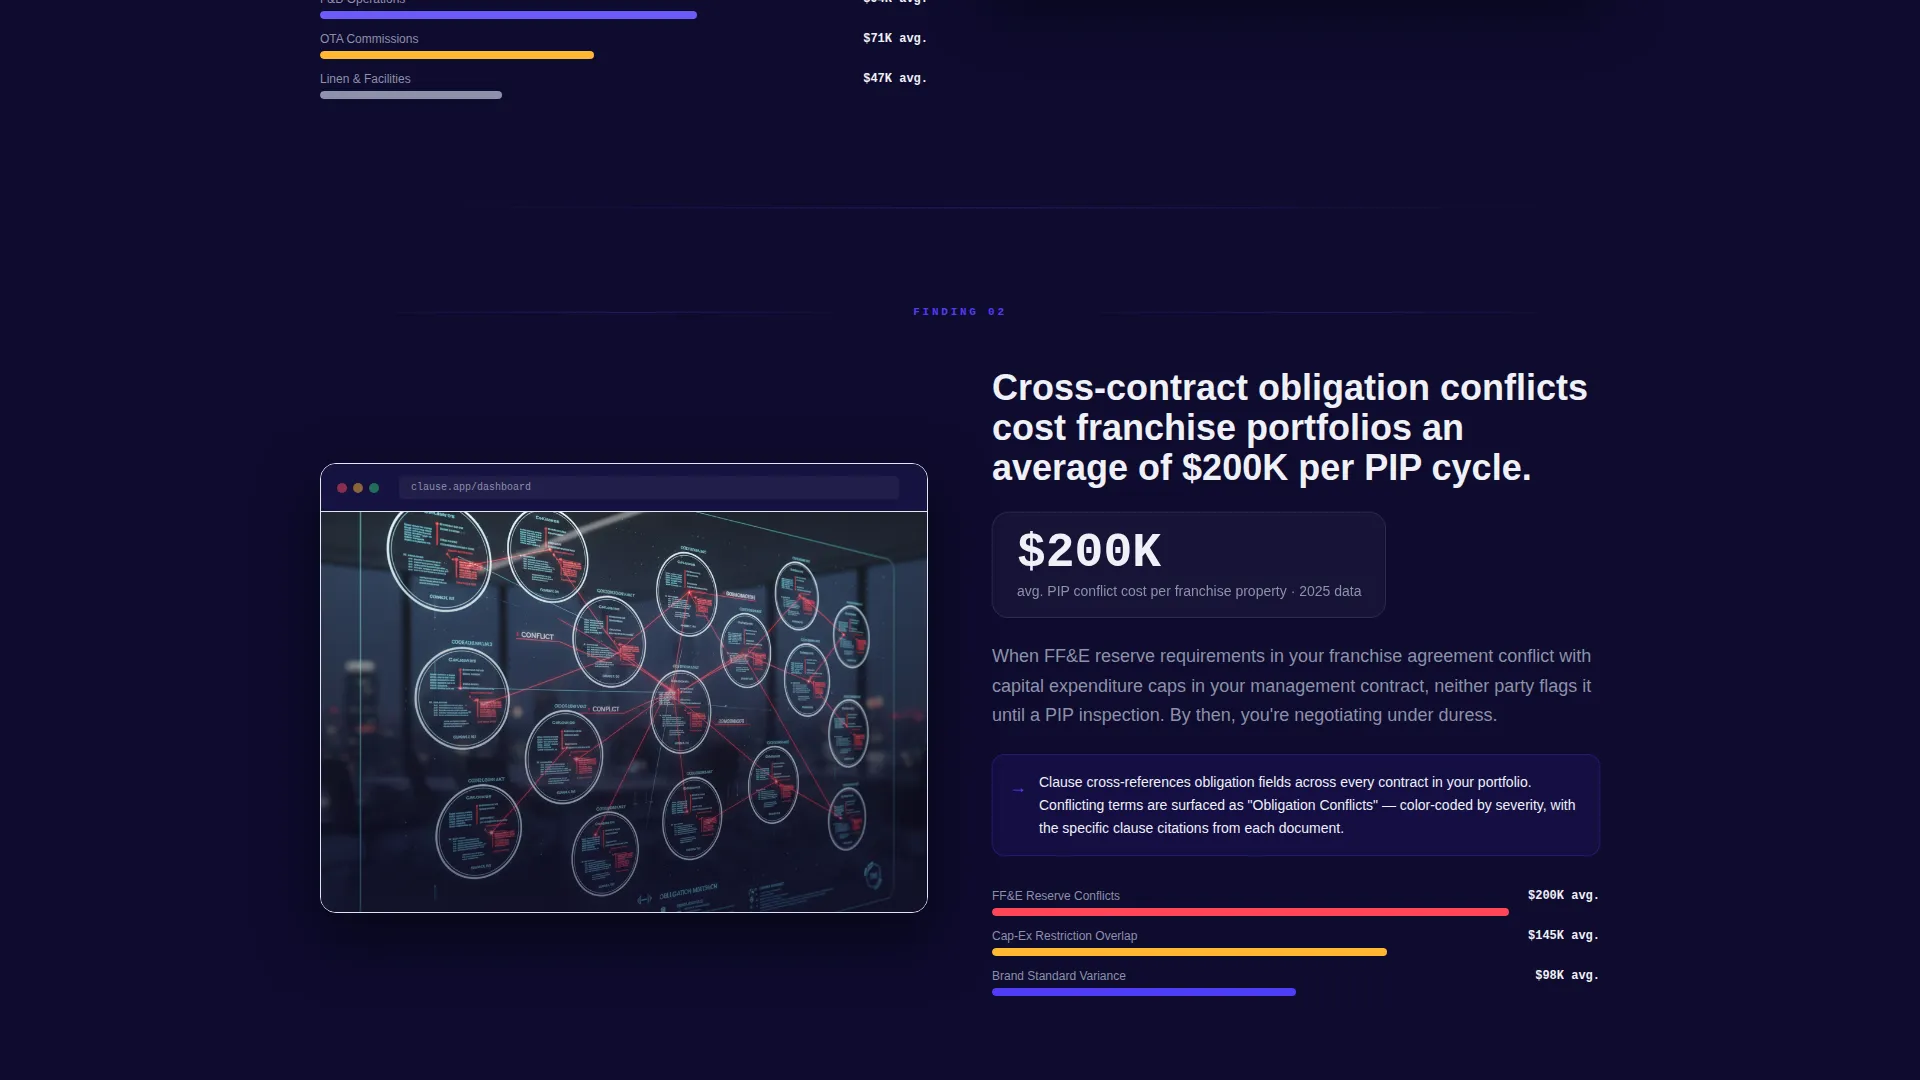Click the Linen & Facilities label
The height and width of the screenshot is (1080, 1920).
[365, 79]
